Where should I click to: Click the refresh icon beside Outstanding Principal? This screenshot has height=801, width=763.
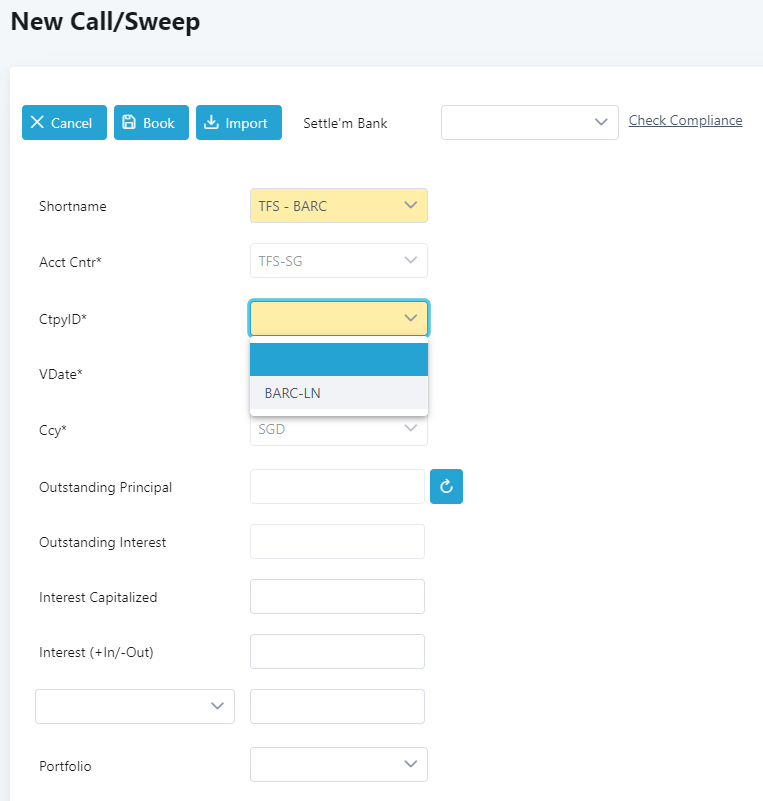click(446, 486)
